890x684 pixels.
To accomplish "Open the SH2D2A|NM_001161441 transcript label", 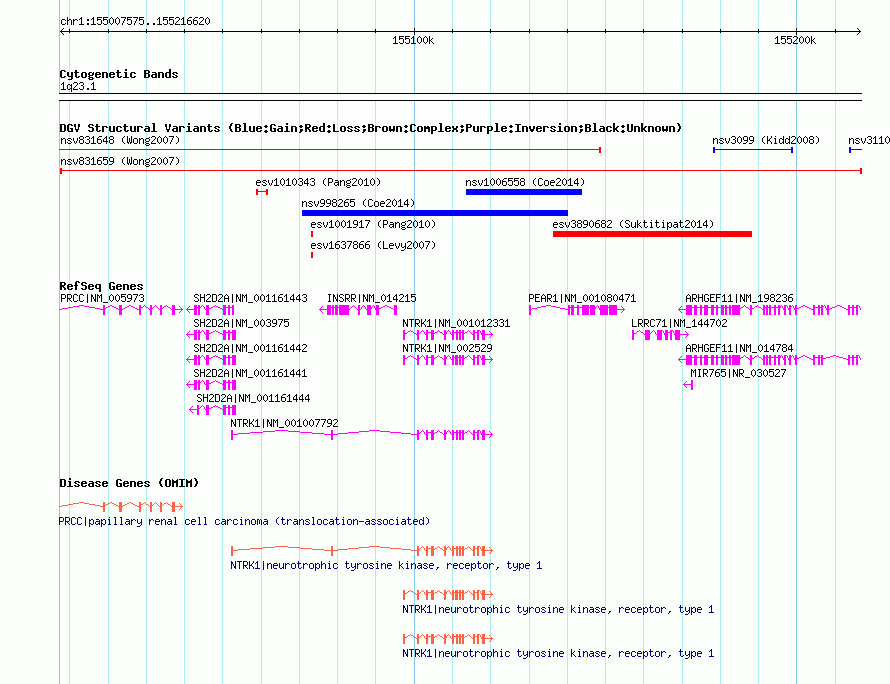I will [250, 373].
